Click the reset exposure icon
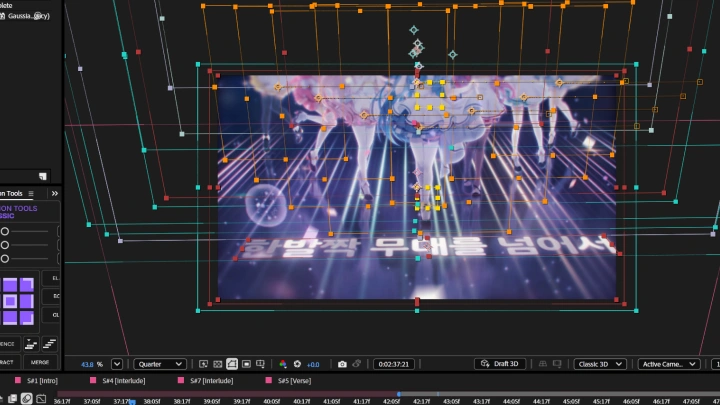Viewport: 720px width, 405px height. pos(297,364)
